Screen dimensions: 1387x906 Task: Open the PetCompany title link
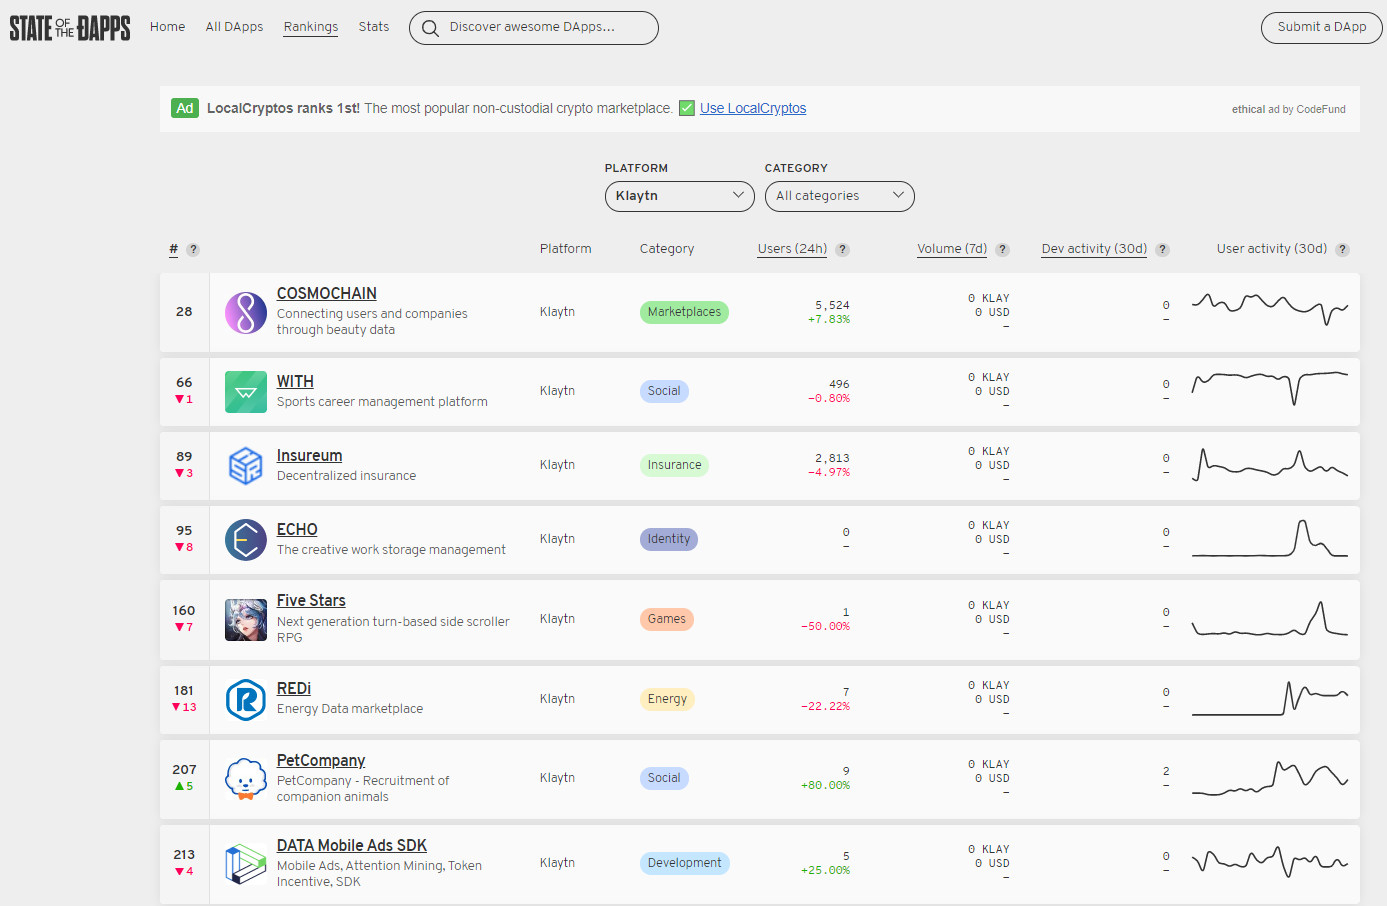pos(321,761)
